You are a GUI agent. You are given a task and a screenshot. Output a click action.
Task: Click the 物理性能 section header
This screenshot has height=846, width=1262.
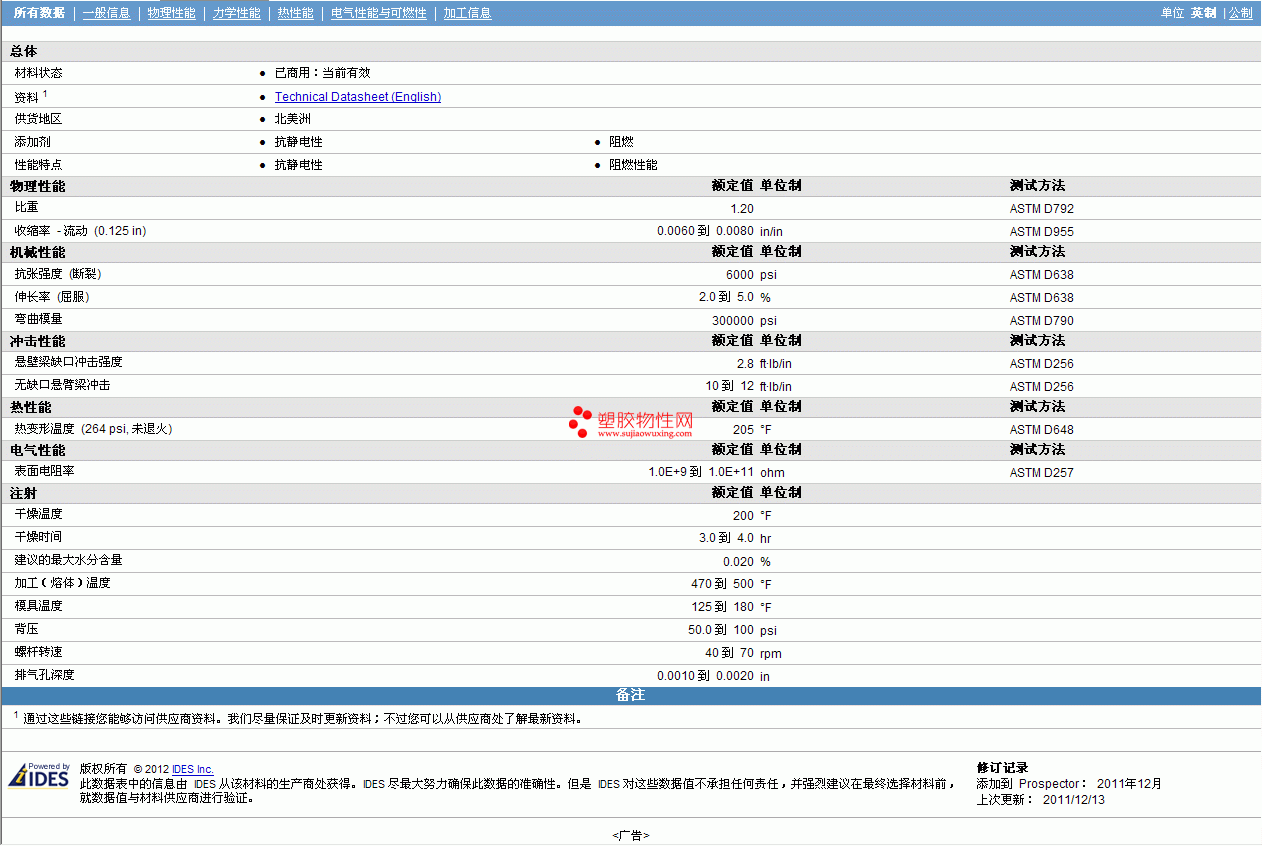pos(38,186)
